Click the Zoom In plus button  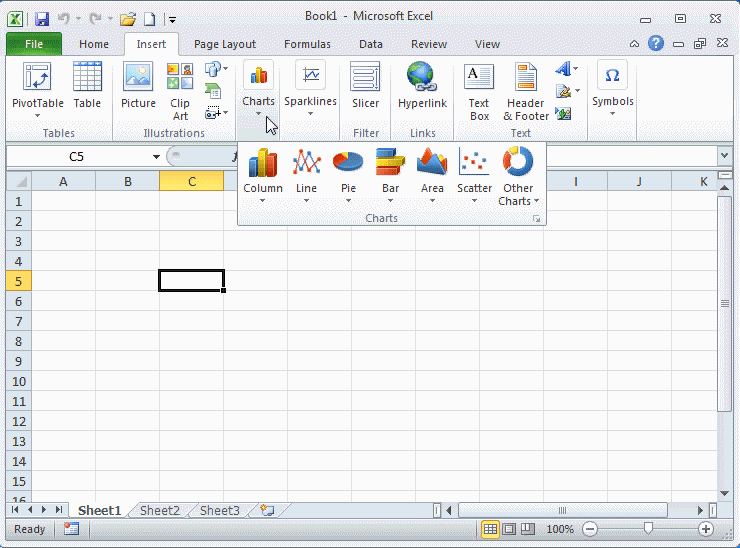pyautogui.click(x=706, y=529)
